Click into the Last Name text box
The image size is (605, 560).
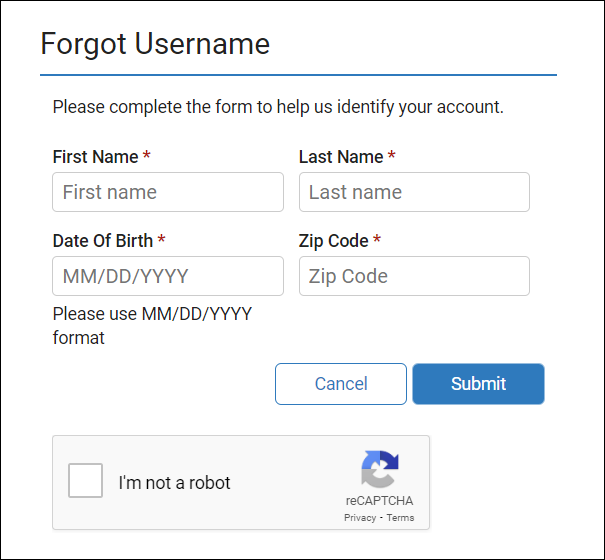pos(414,192)
